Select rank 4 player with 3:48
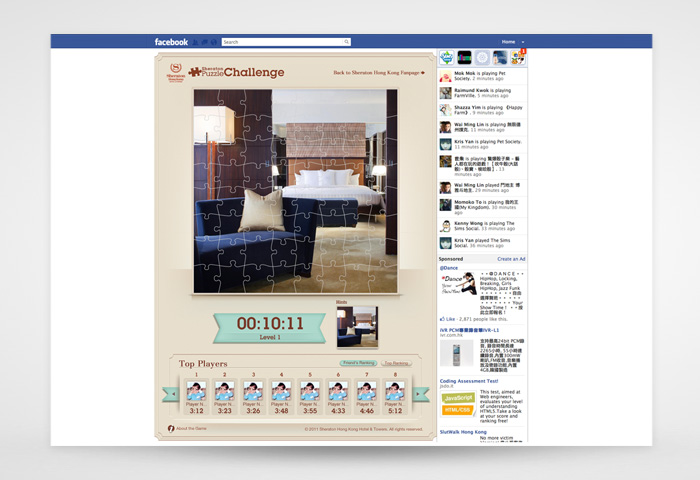 tap(281, 397)
